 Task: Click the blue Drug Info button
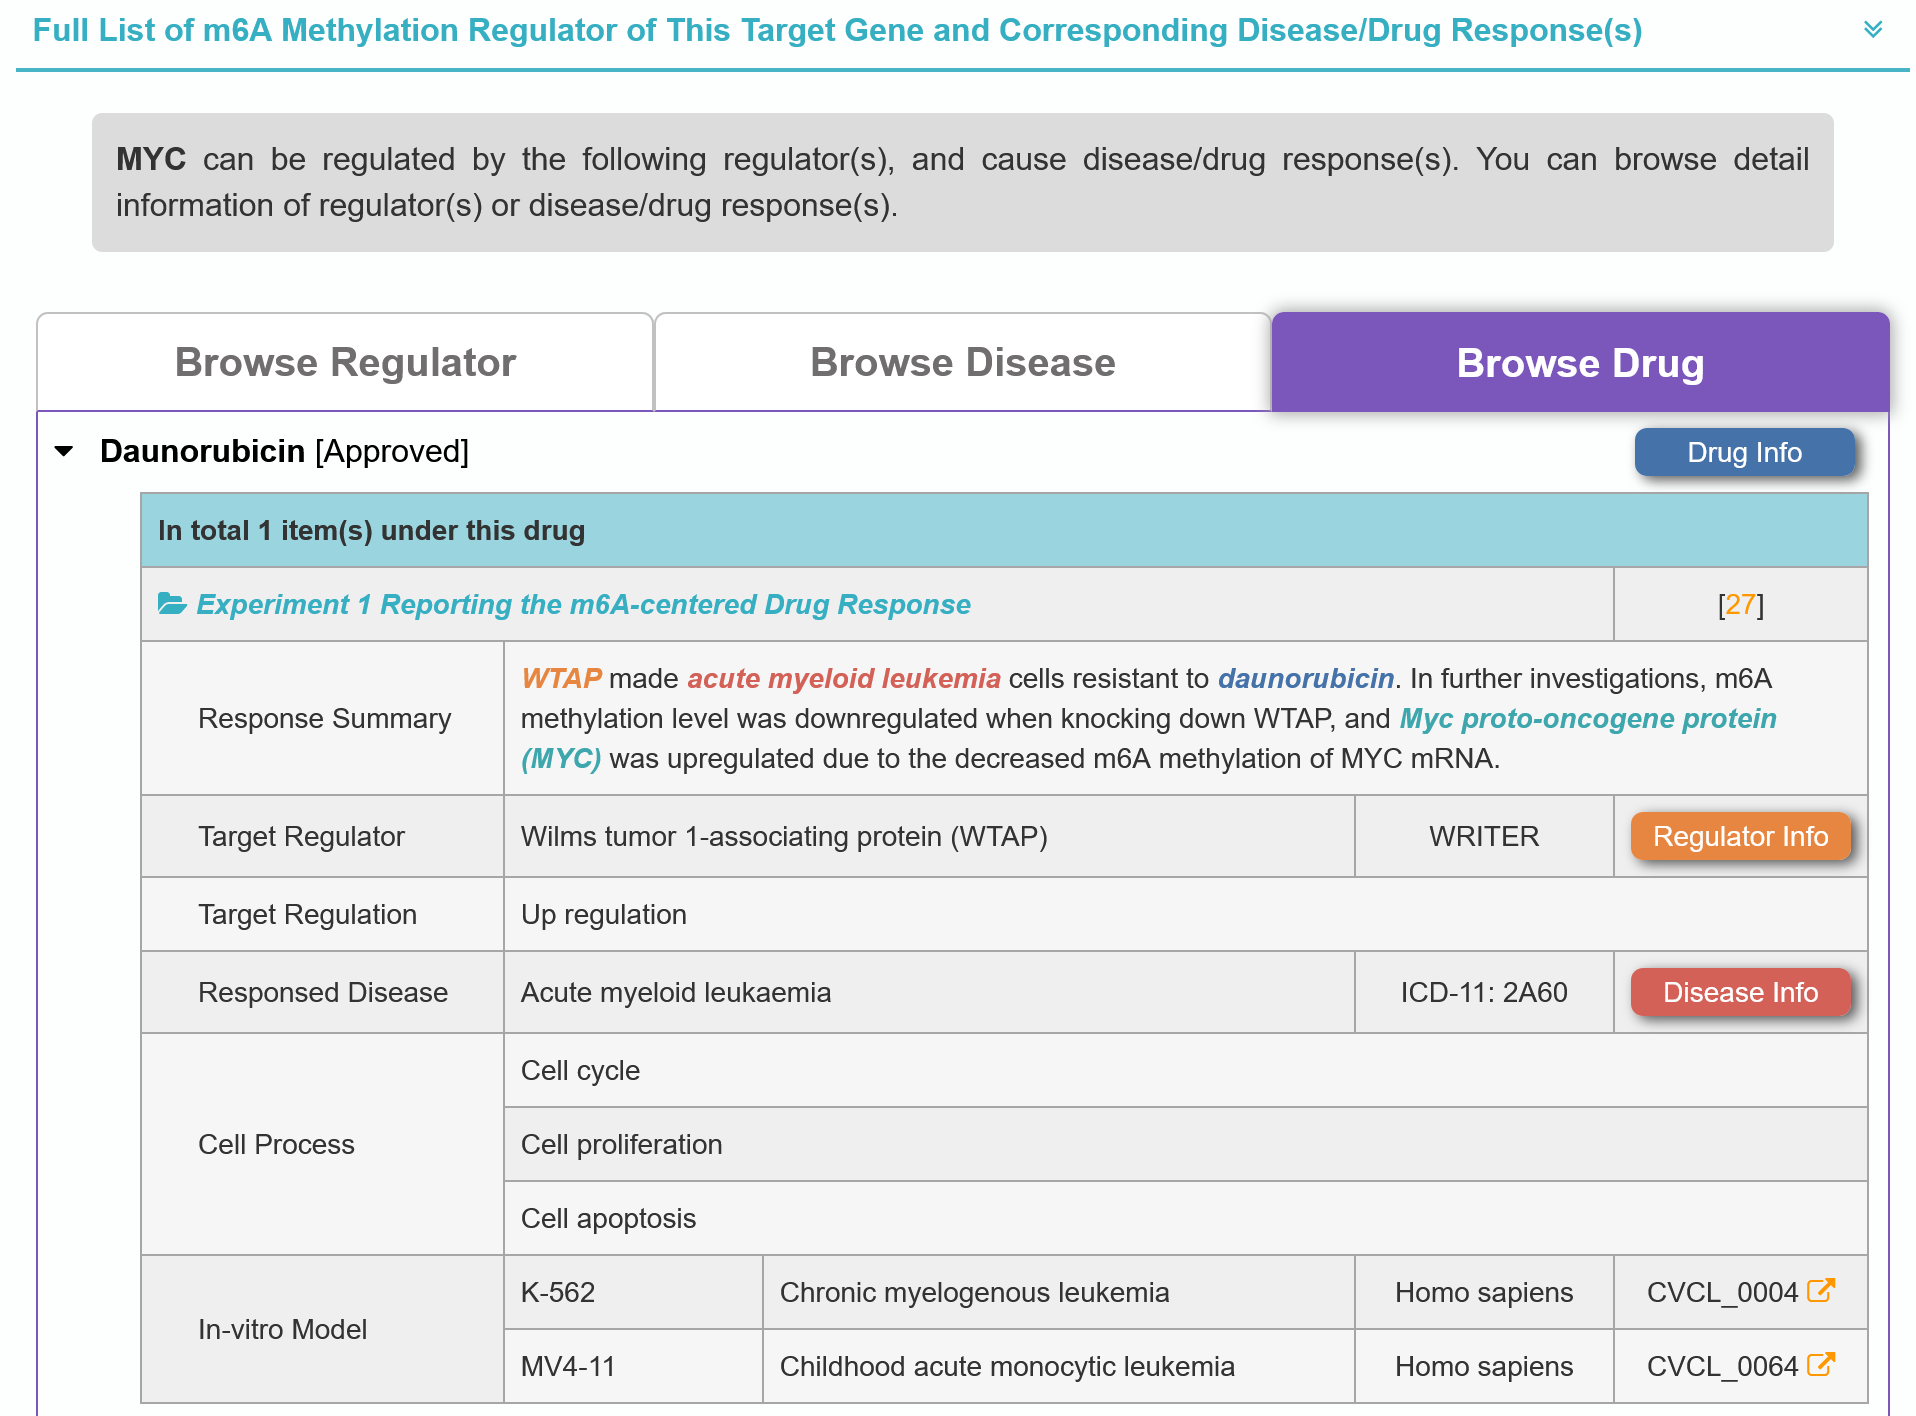pyautogui.click(x=1743, y=453)
